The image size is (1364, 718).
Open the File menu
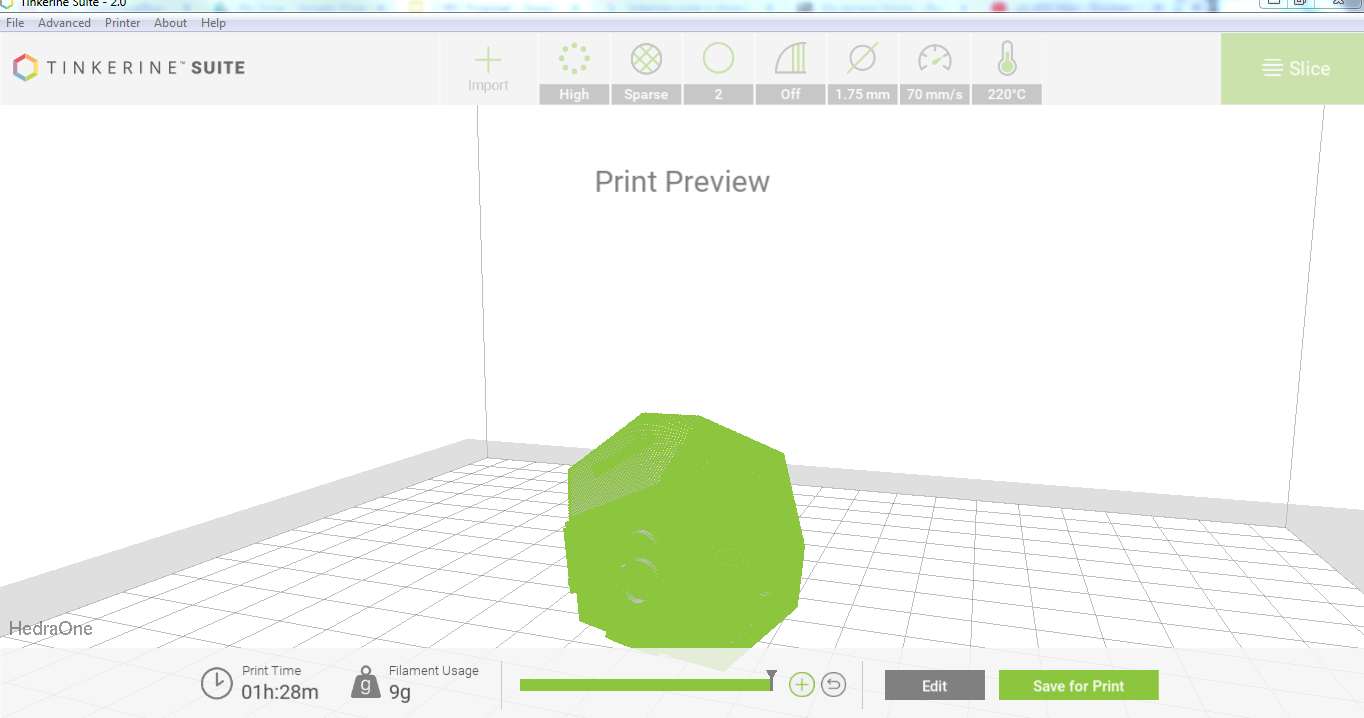(15, 23)
